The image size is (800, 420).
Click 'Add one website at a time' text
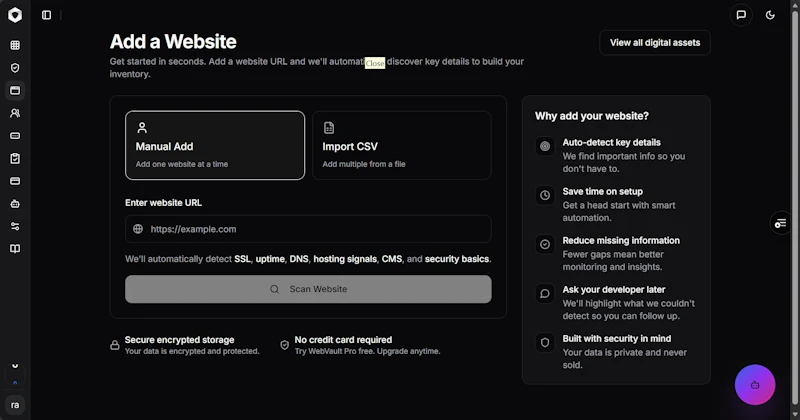[182, 164]
